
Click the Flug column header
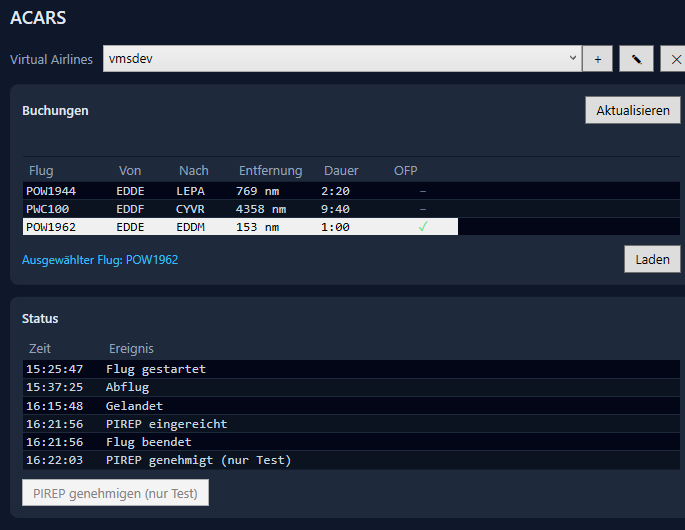pyautogui.click(x=41, y=170)
